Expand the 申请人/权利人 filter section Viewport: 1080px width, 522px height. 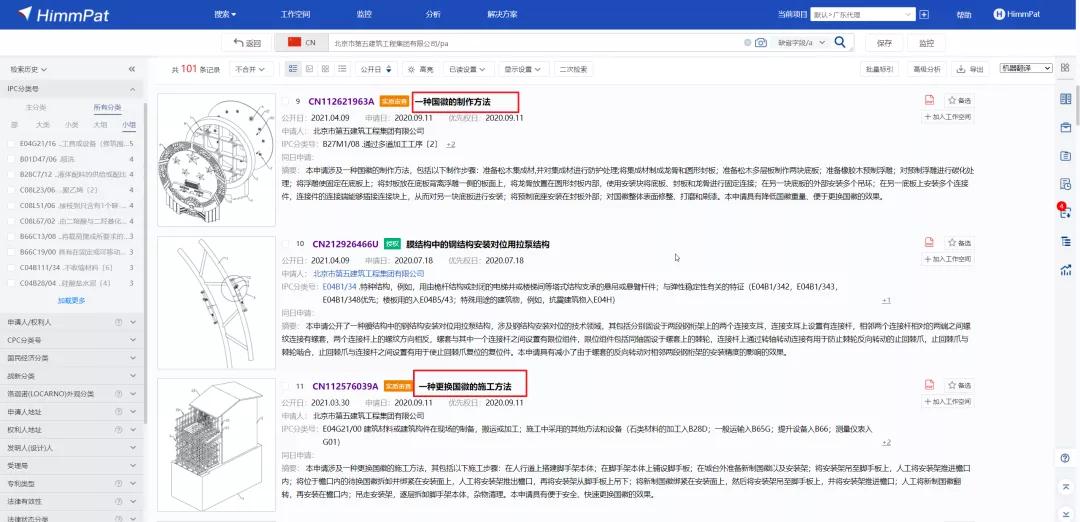tap(72, 322)
